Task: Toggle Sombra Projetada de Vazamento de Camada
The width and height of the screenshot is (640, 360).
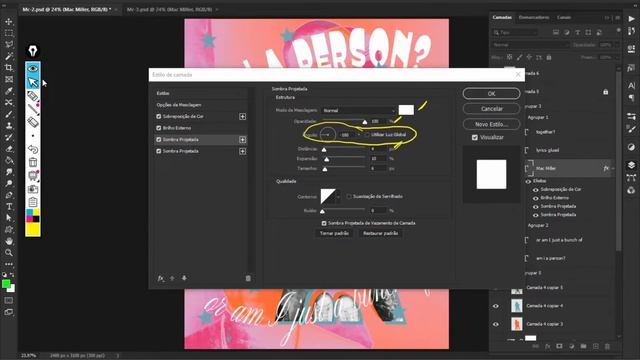Action: pos(324,223)
